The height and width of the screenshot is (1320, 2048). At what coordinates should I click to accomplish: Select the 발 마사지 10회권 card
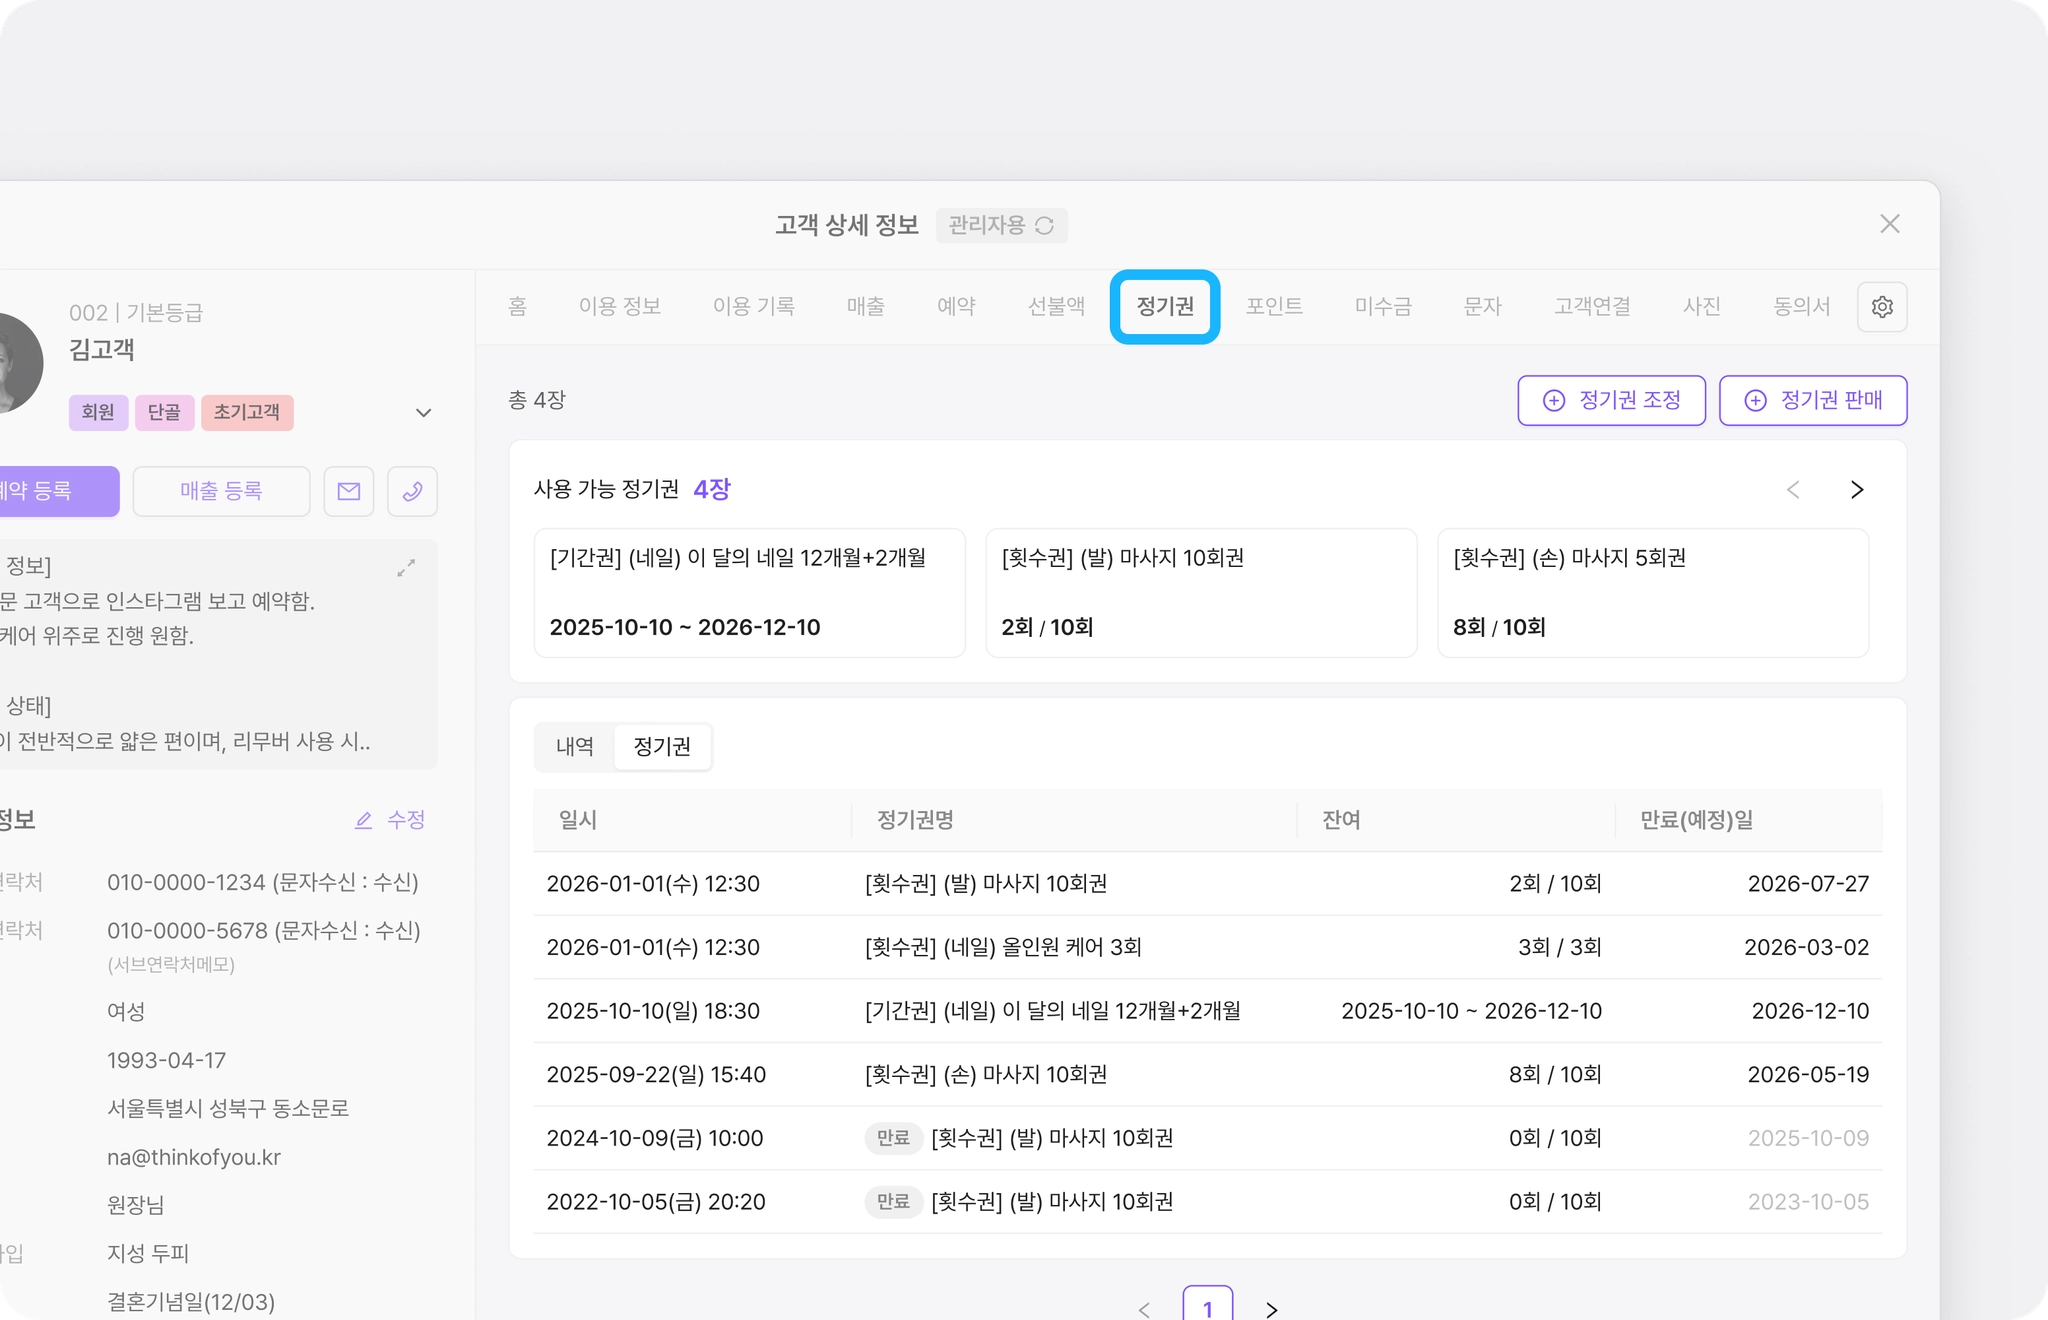(x=1200, y=592)
